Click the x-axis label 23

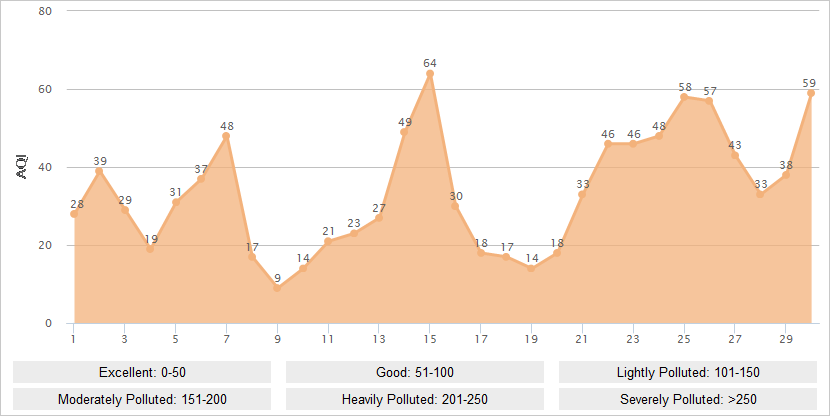[633, 339]
